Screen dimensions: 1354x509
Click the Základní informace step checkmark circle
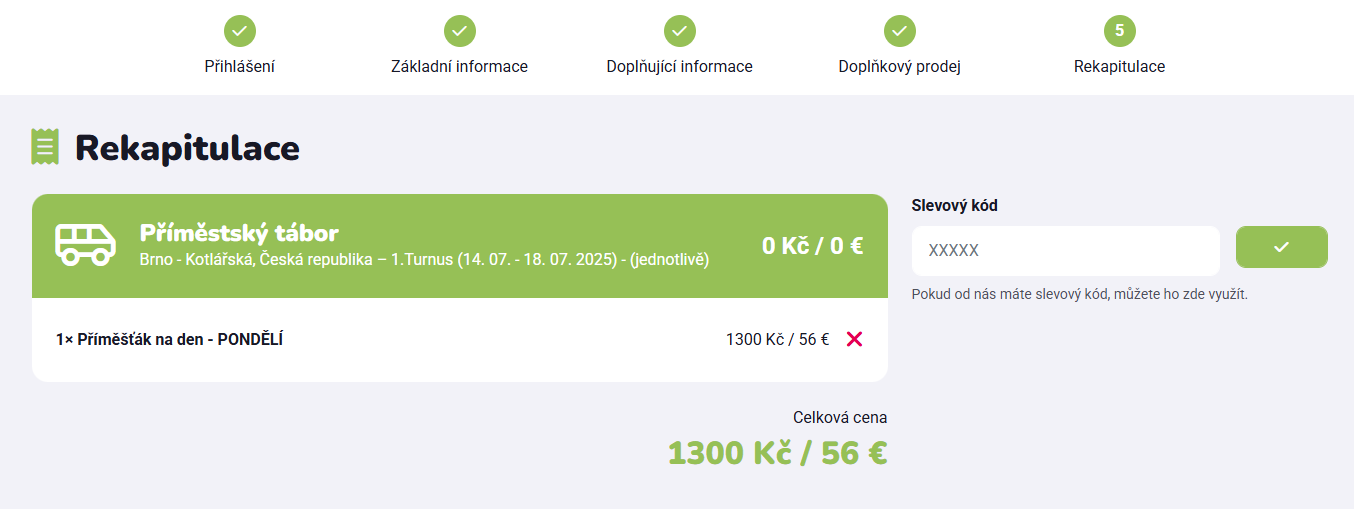[x=460, y=31]
